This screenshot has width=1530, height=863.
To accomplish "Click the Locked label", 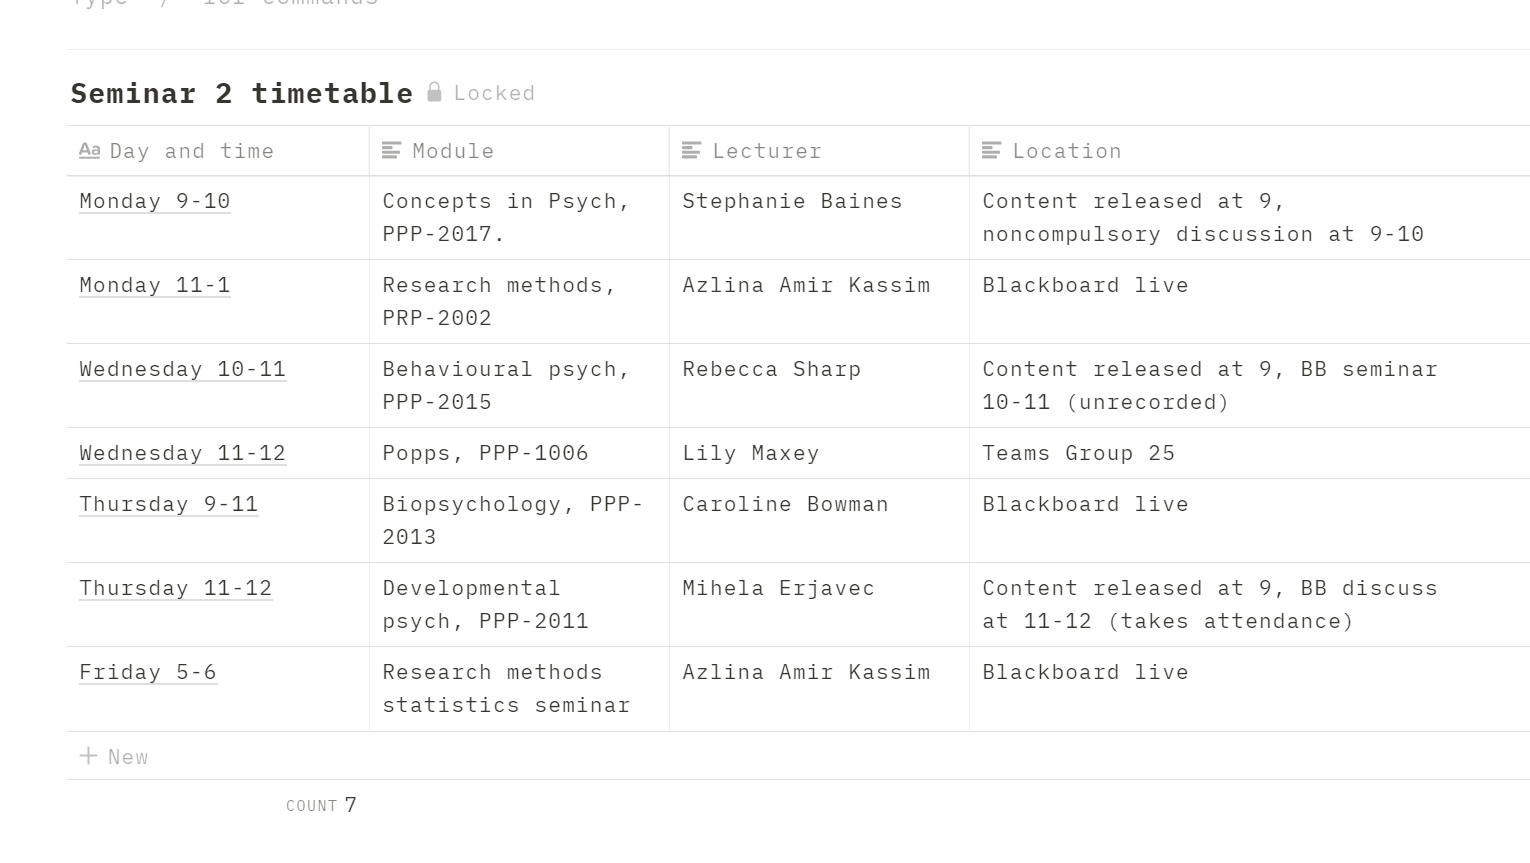I will click(494, 93).
